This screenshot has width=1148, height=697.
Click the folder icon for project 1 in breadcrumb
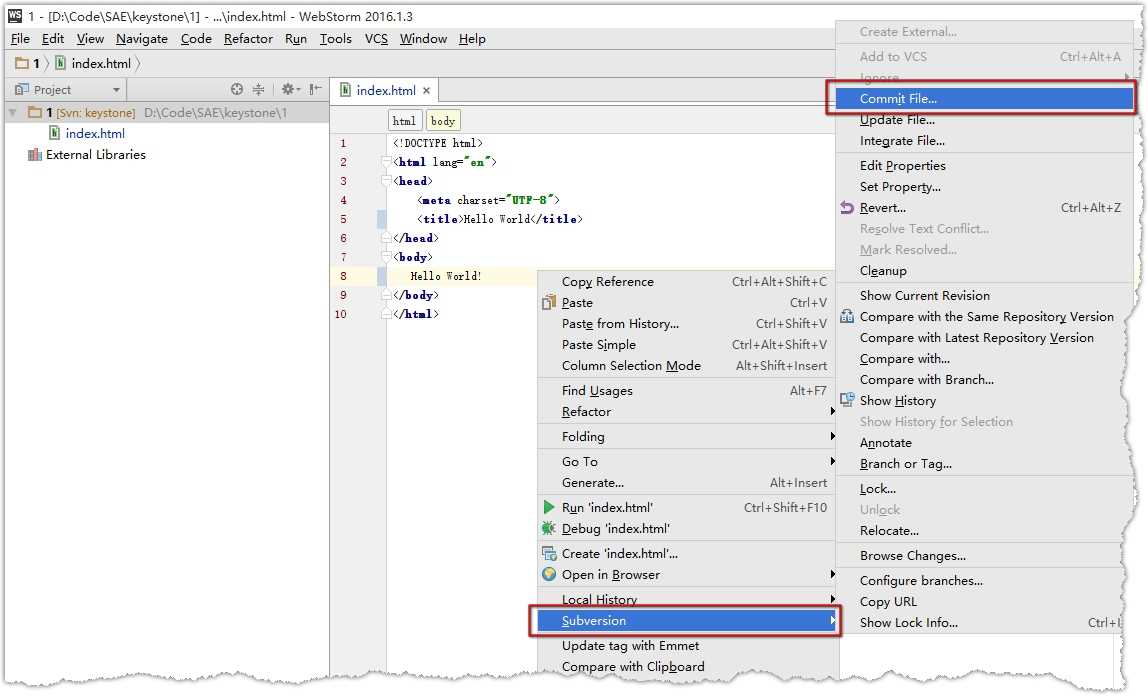pyautogui.click(x=22, y=64)
